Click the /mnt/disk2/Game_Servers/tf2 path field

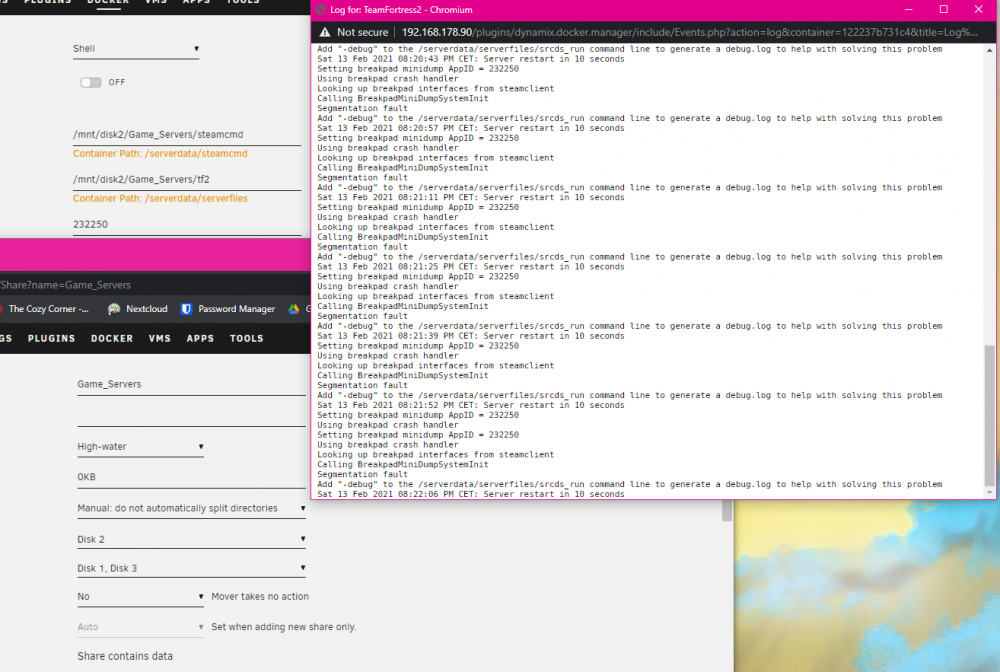[x=187, y=180]
